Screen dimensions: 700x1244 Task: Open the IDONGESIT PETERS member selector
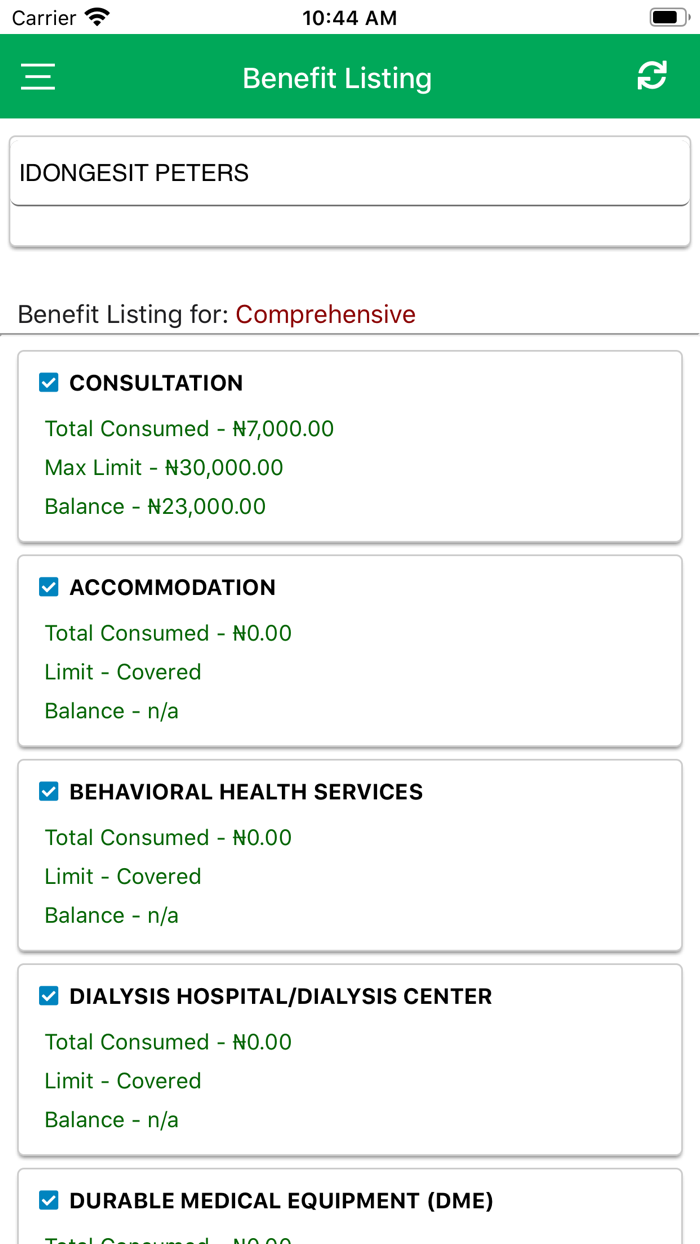coord(350,171)
